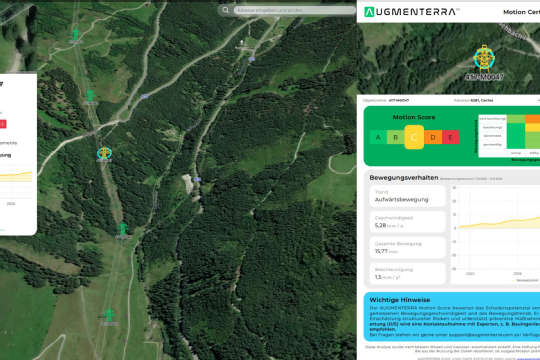The image size is (540, 360).
Task: Click the 'Motion Score' heading
Action: click(x=414, y=117)
